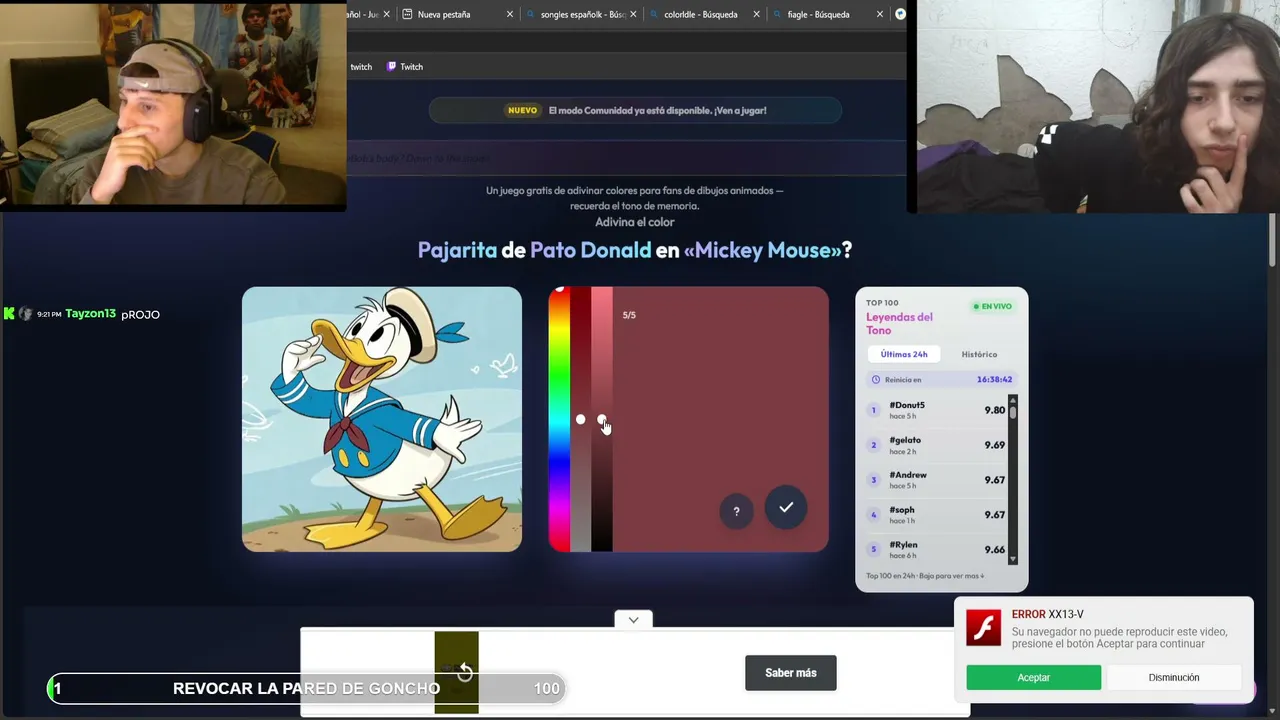Click the Saber más ad button
This screenshot has width=1280, height=720.
(791, 673)
